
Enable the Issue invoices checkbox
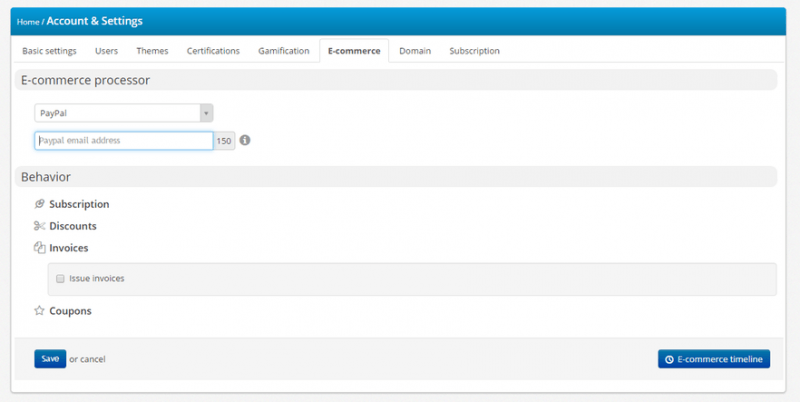point(61,279)
